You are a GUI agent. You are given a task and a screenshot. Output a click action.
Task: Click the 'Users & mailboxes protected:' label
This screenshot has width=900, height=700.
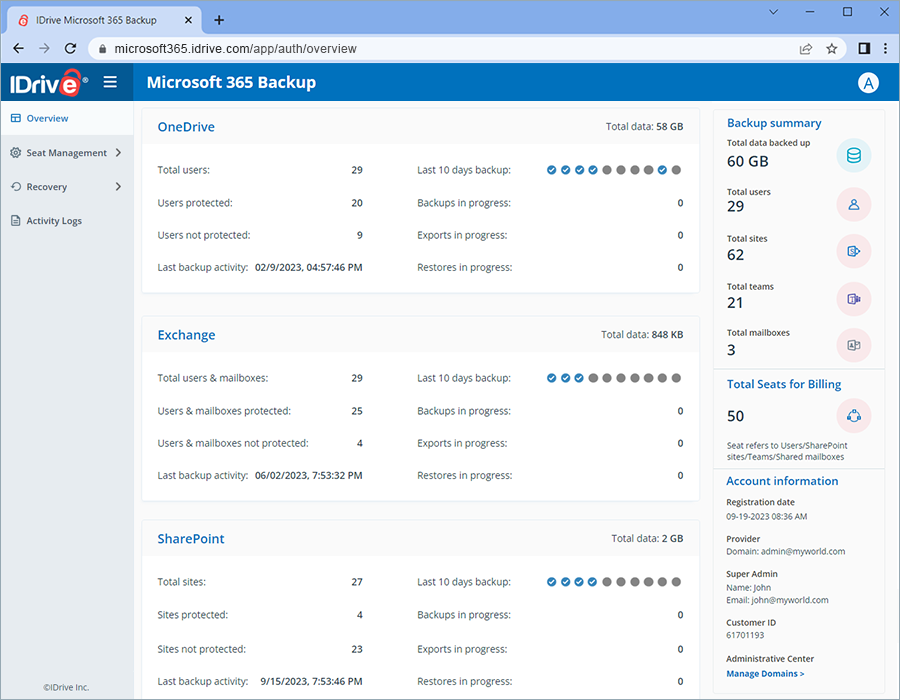224,411
